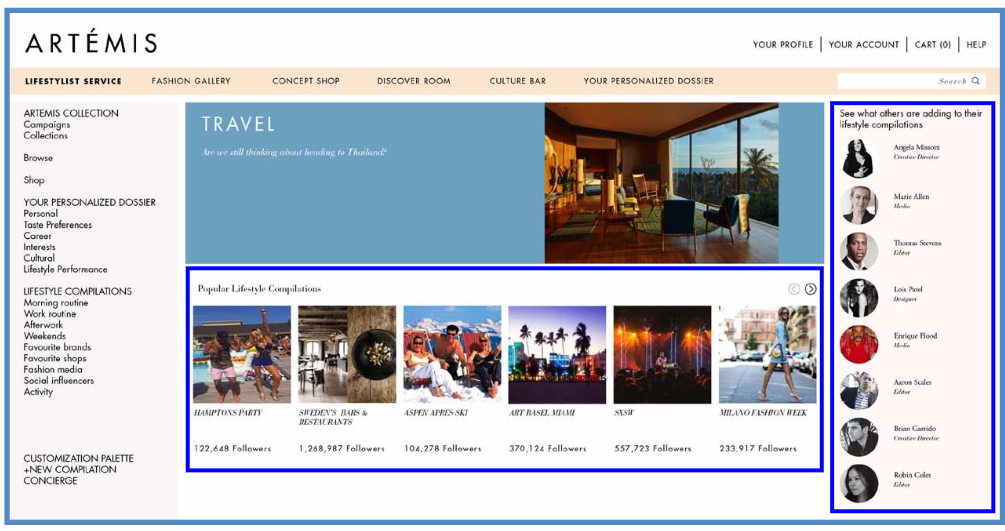Image resolution: width=1005 pixels, height=531 pixels.
Task: Click the Your Personalized Dossier sidebar heading
Action: [x=90, y=202]
